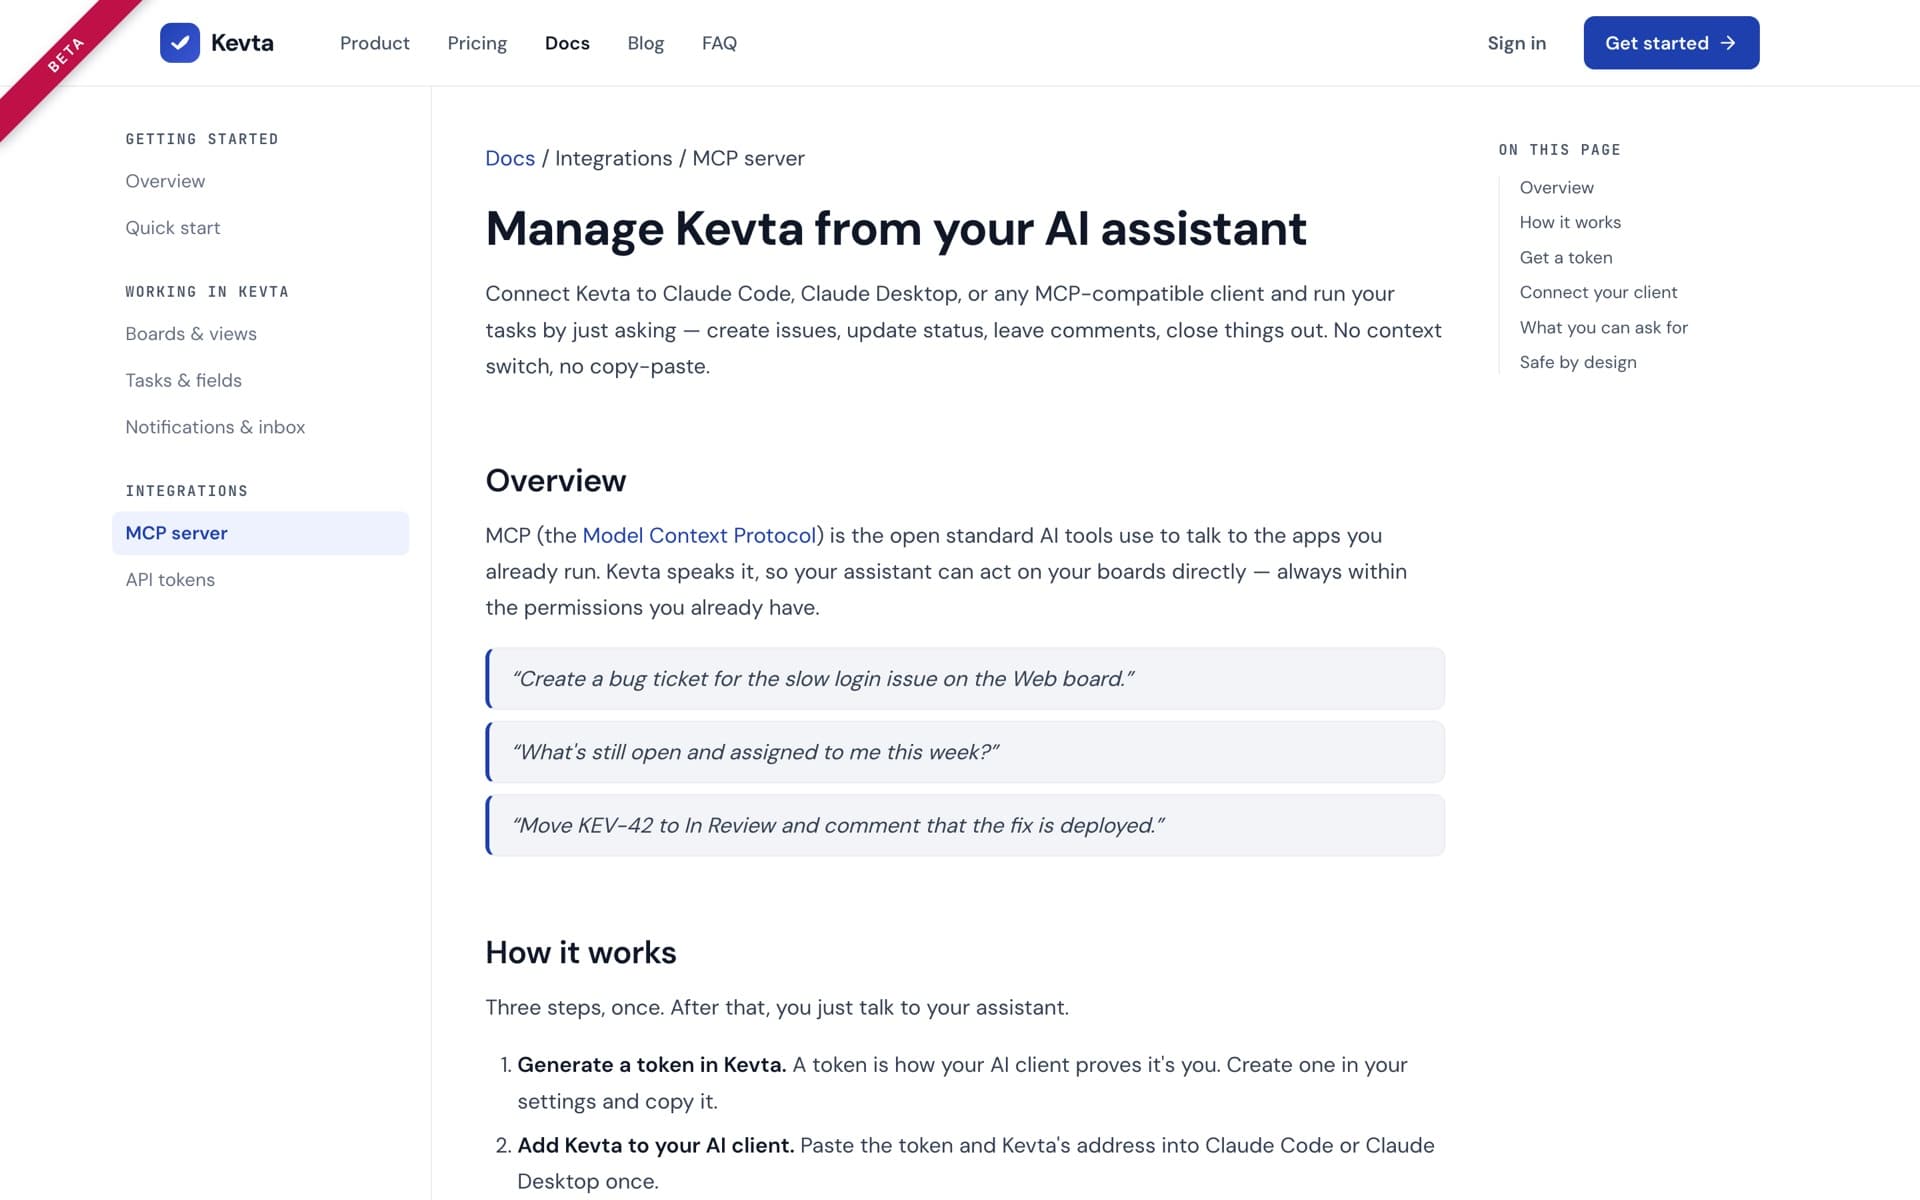Click "Add Kevta to your AI client." step

pyautogui.click(x=656, y=1146)
